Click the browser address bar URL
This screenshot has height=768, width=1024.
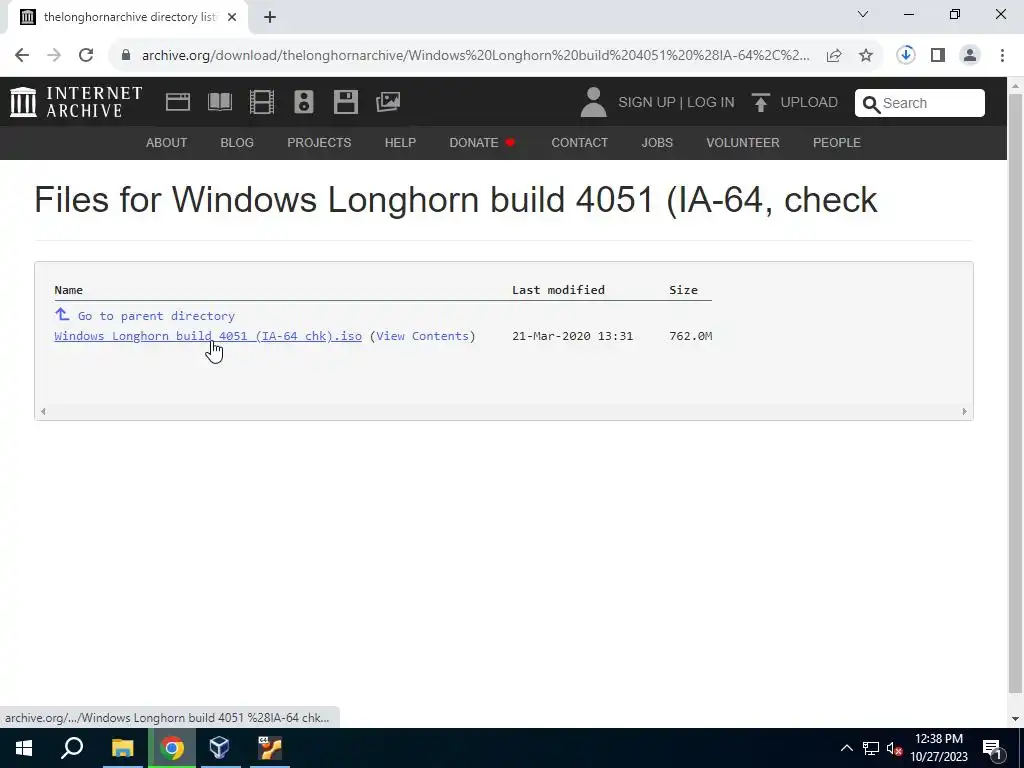475,56
